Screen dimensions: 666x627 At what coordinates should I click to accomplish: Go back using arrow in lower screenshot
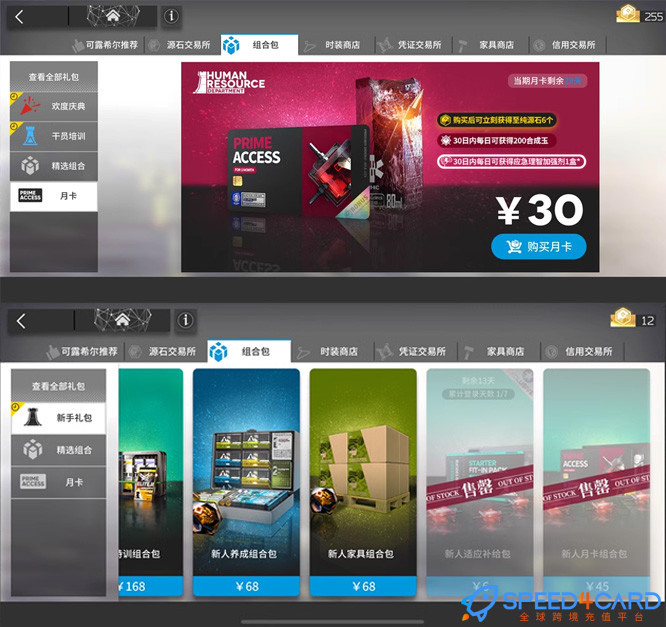pyautogui.click(x=21, y=321)
